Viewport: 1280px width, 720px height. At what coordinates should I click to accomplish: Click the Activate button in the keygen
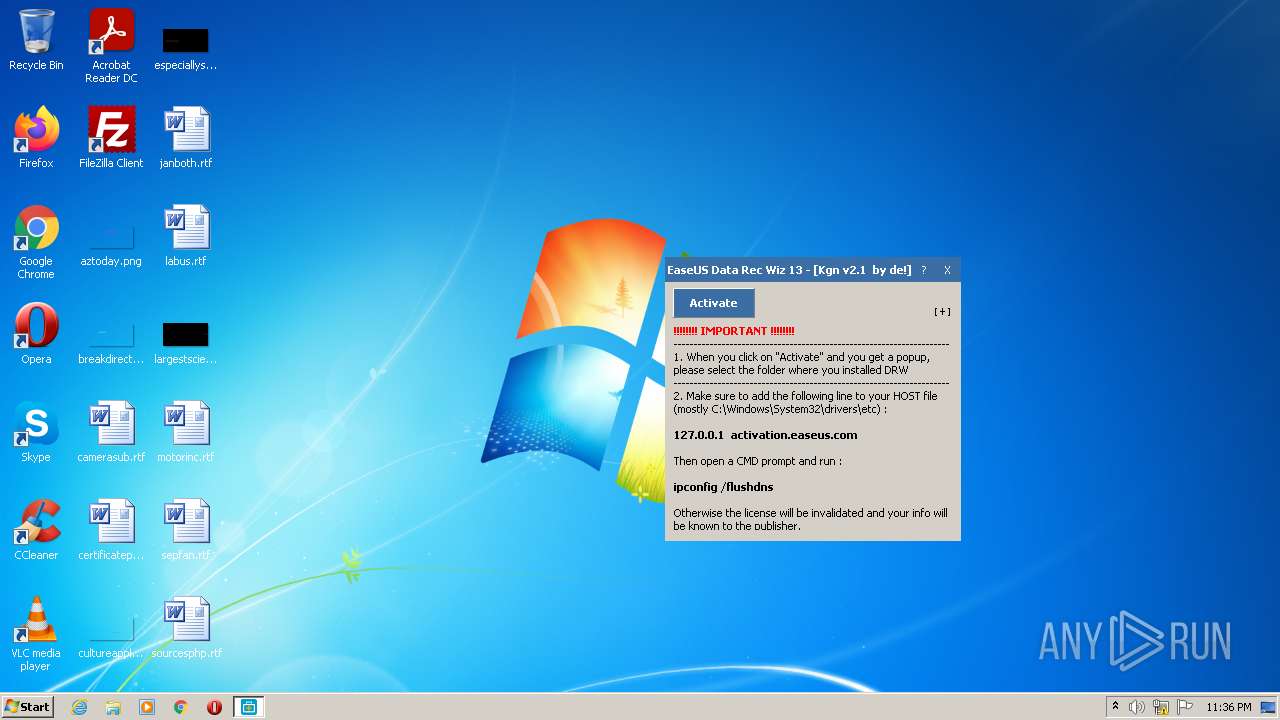(713, 303)
